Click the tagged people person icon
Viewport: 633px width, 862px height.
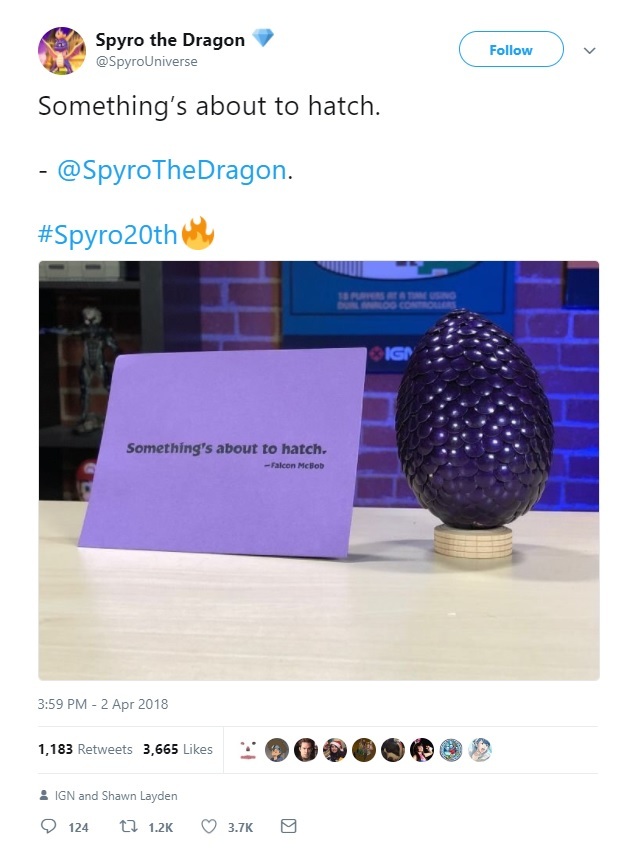click(44, 795)
